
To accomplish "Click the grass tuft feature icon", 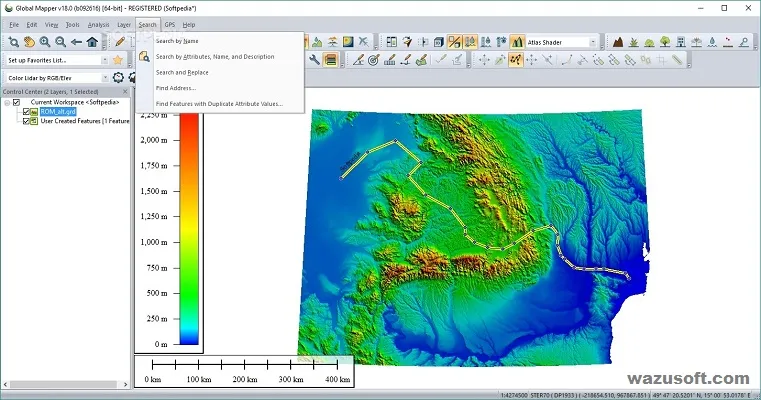I will (x=633, y=42).
